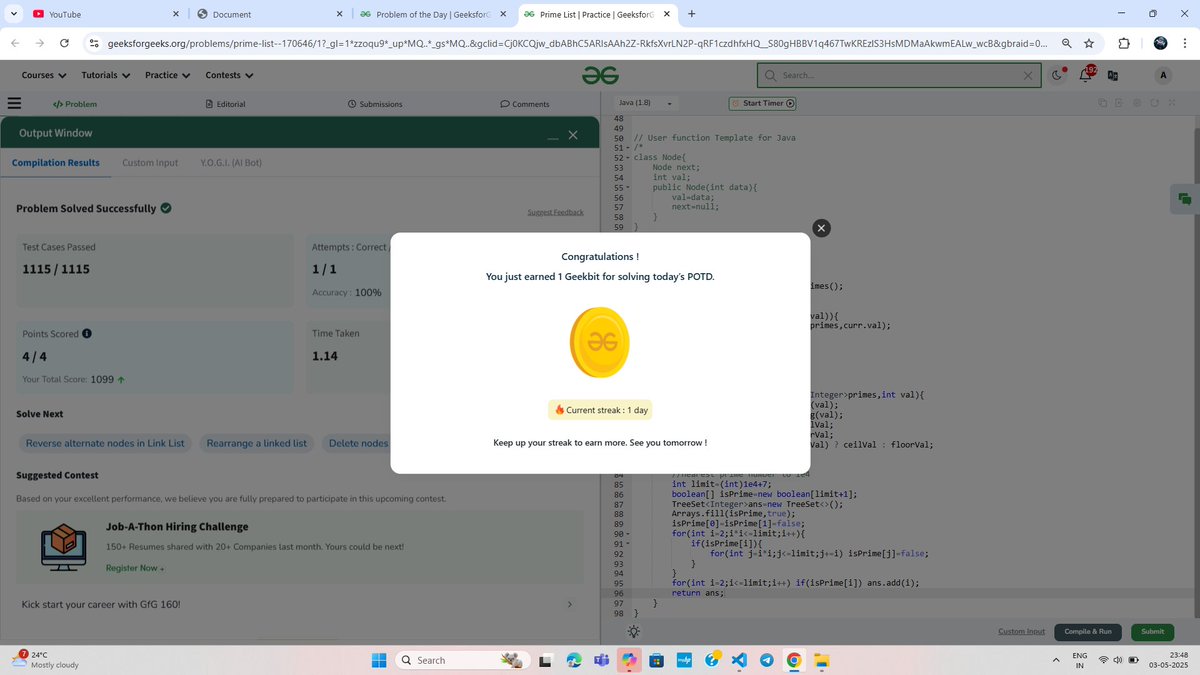The height and width of the screenshot is (675, 1200).
Task: Click the Chrome zoom magnifier icon
Action: [x=1067, y=43]
